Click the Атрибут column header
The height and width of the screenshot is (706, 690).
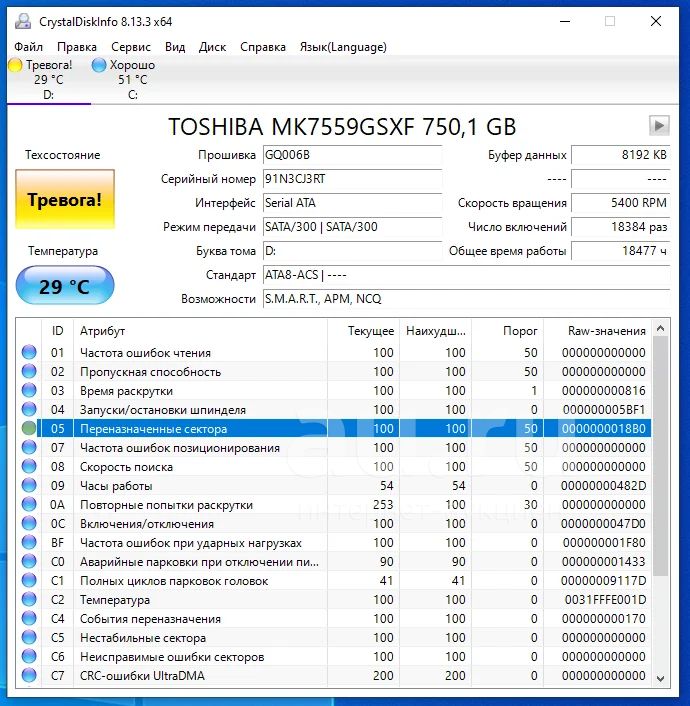[x=200, y=331]
